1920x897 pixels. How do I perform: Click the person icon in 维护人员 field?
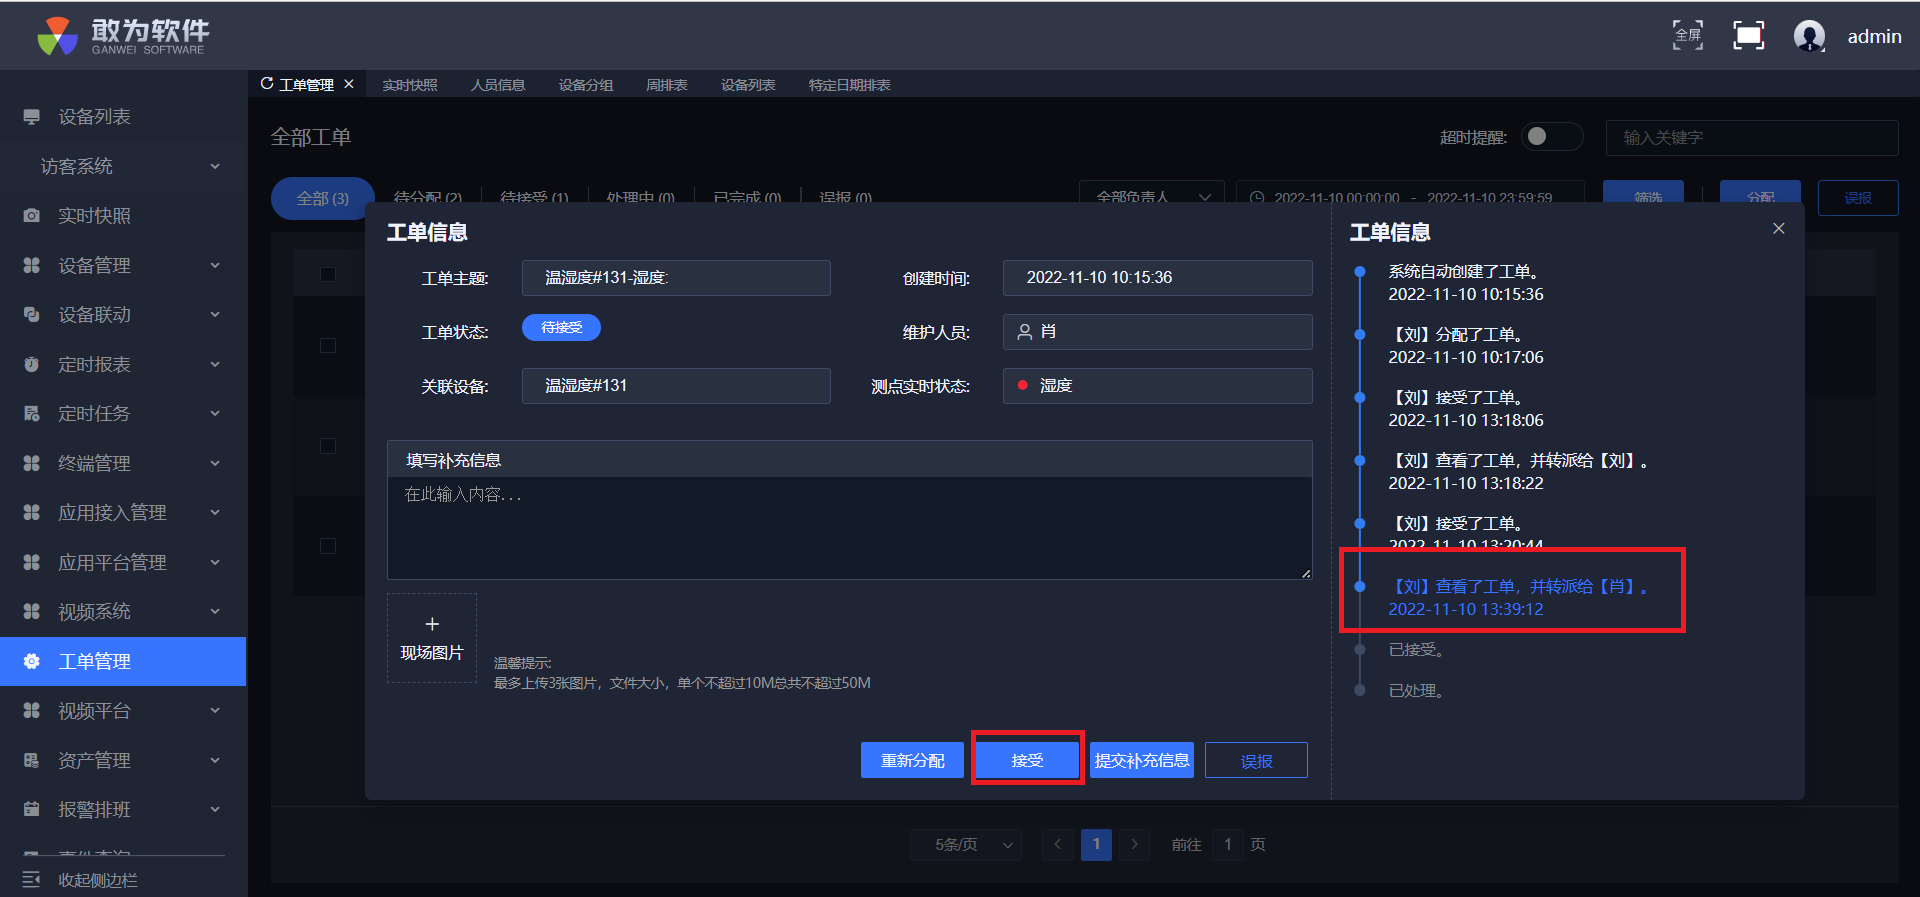coord(1025,332)
